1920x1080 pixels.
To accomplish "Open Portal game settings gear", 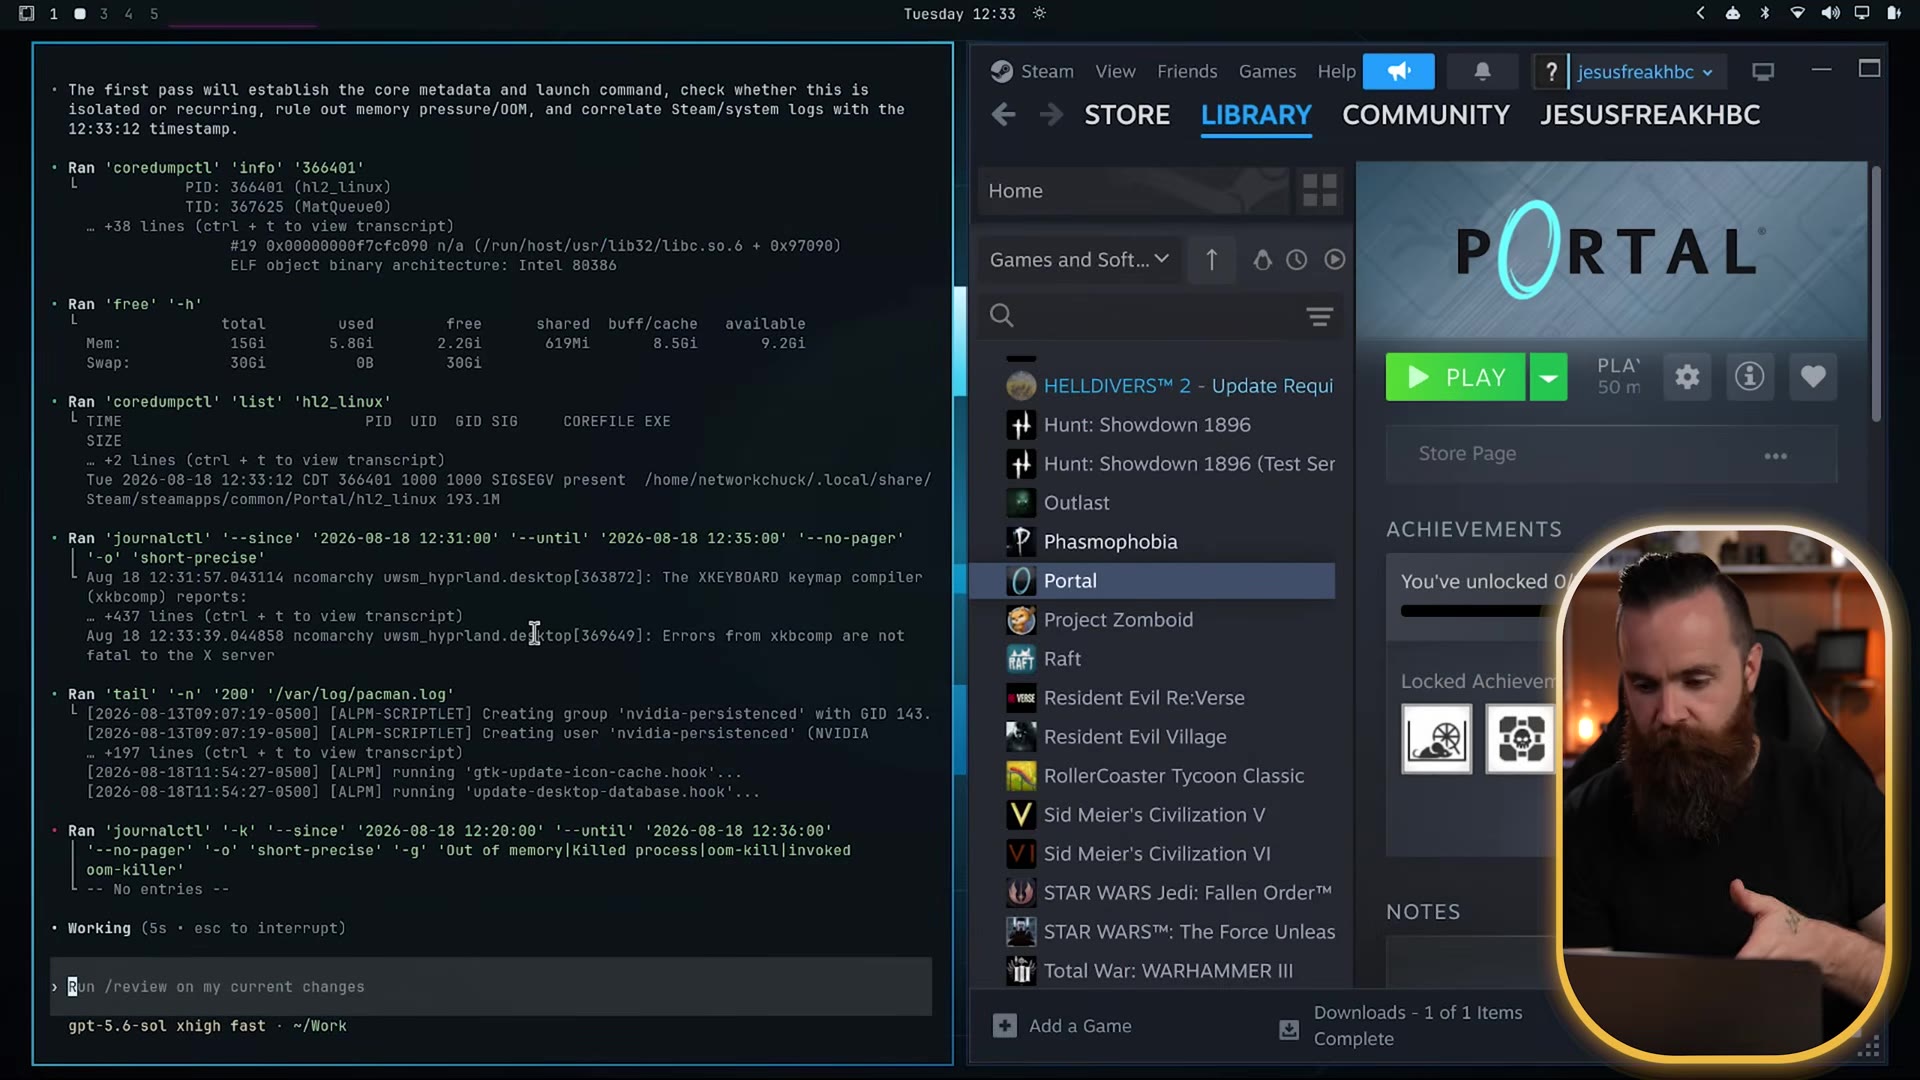I will click(1687, 377).
